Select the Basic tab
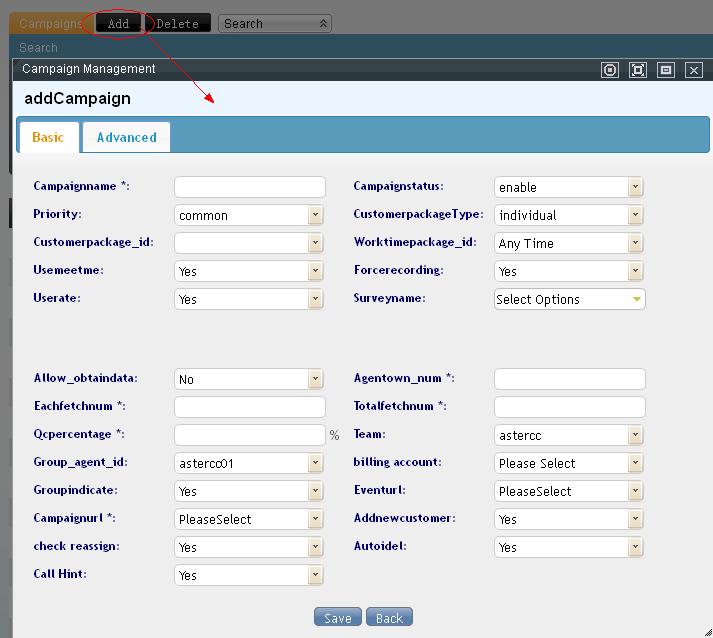Viewport: 713px width, 638px height. tap(48, 137)
